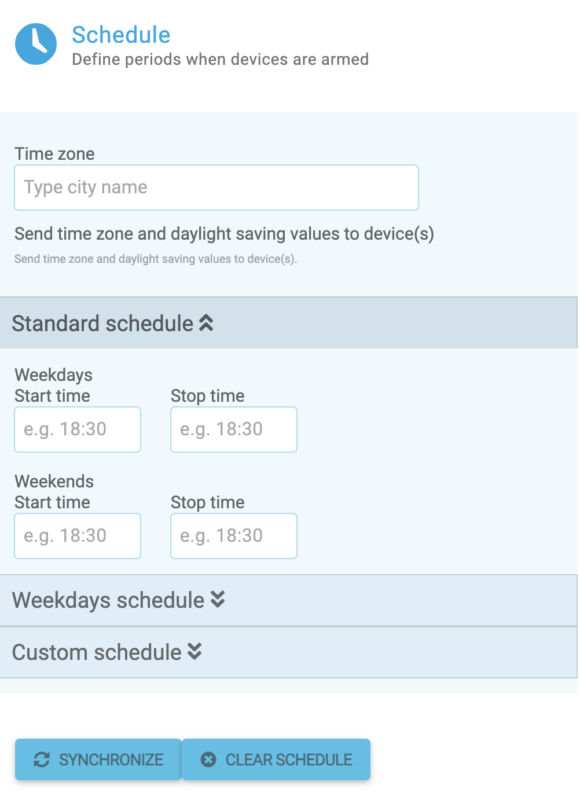Select the Schedule page title
Viewport: 580px width, 800px height.
[x=121, y=35]
